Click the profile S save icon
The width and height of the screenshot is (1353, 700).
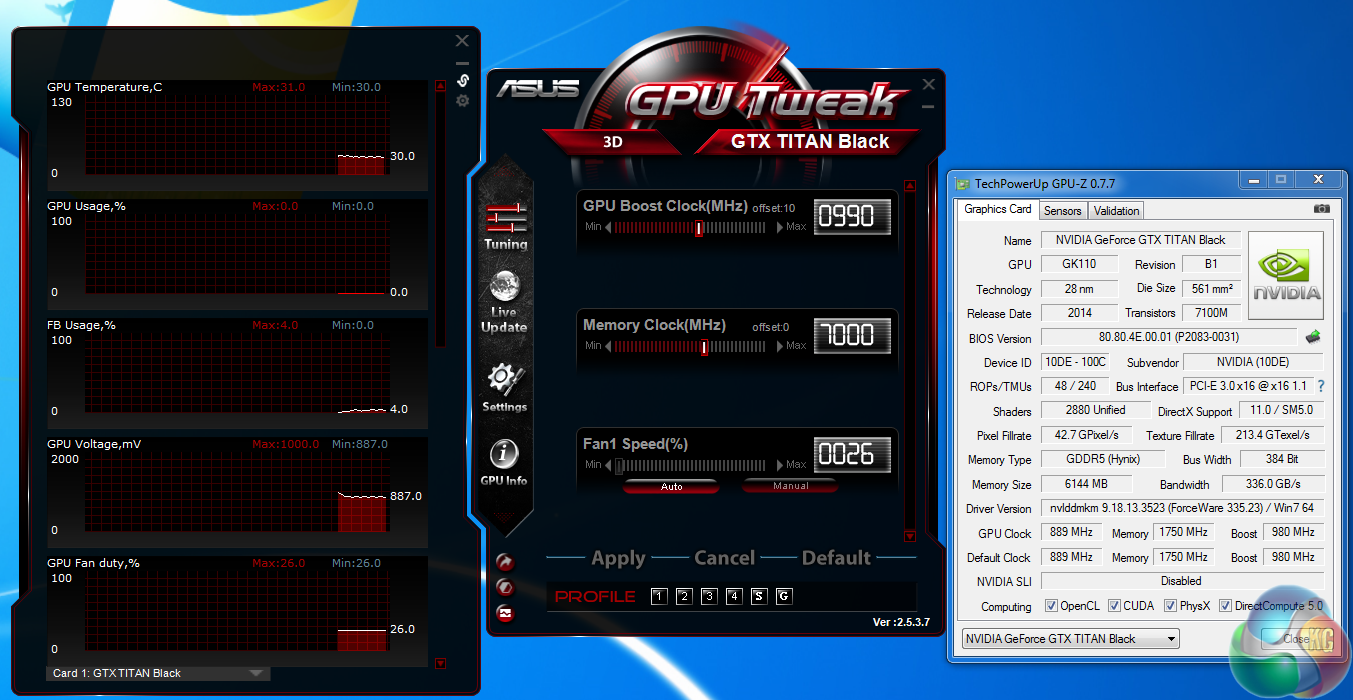[x=759, y=597]
